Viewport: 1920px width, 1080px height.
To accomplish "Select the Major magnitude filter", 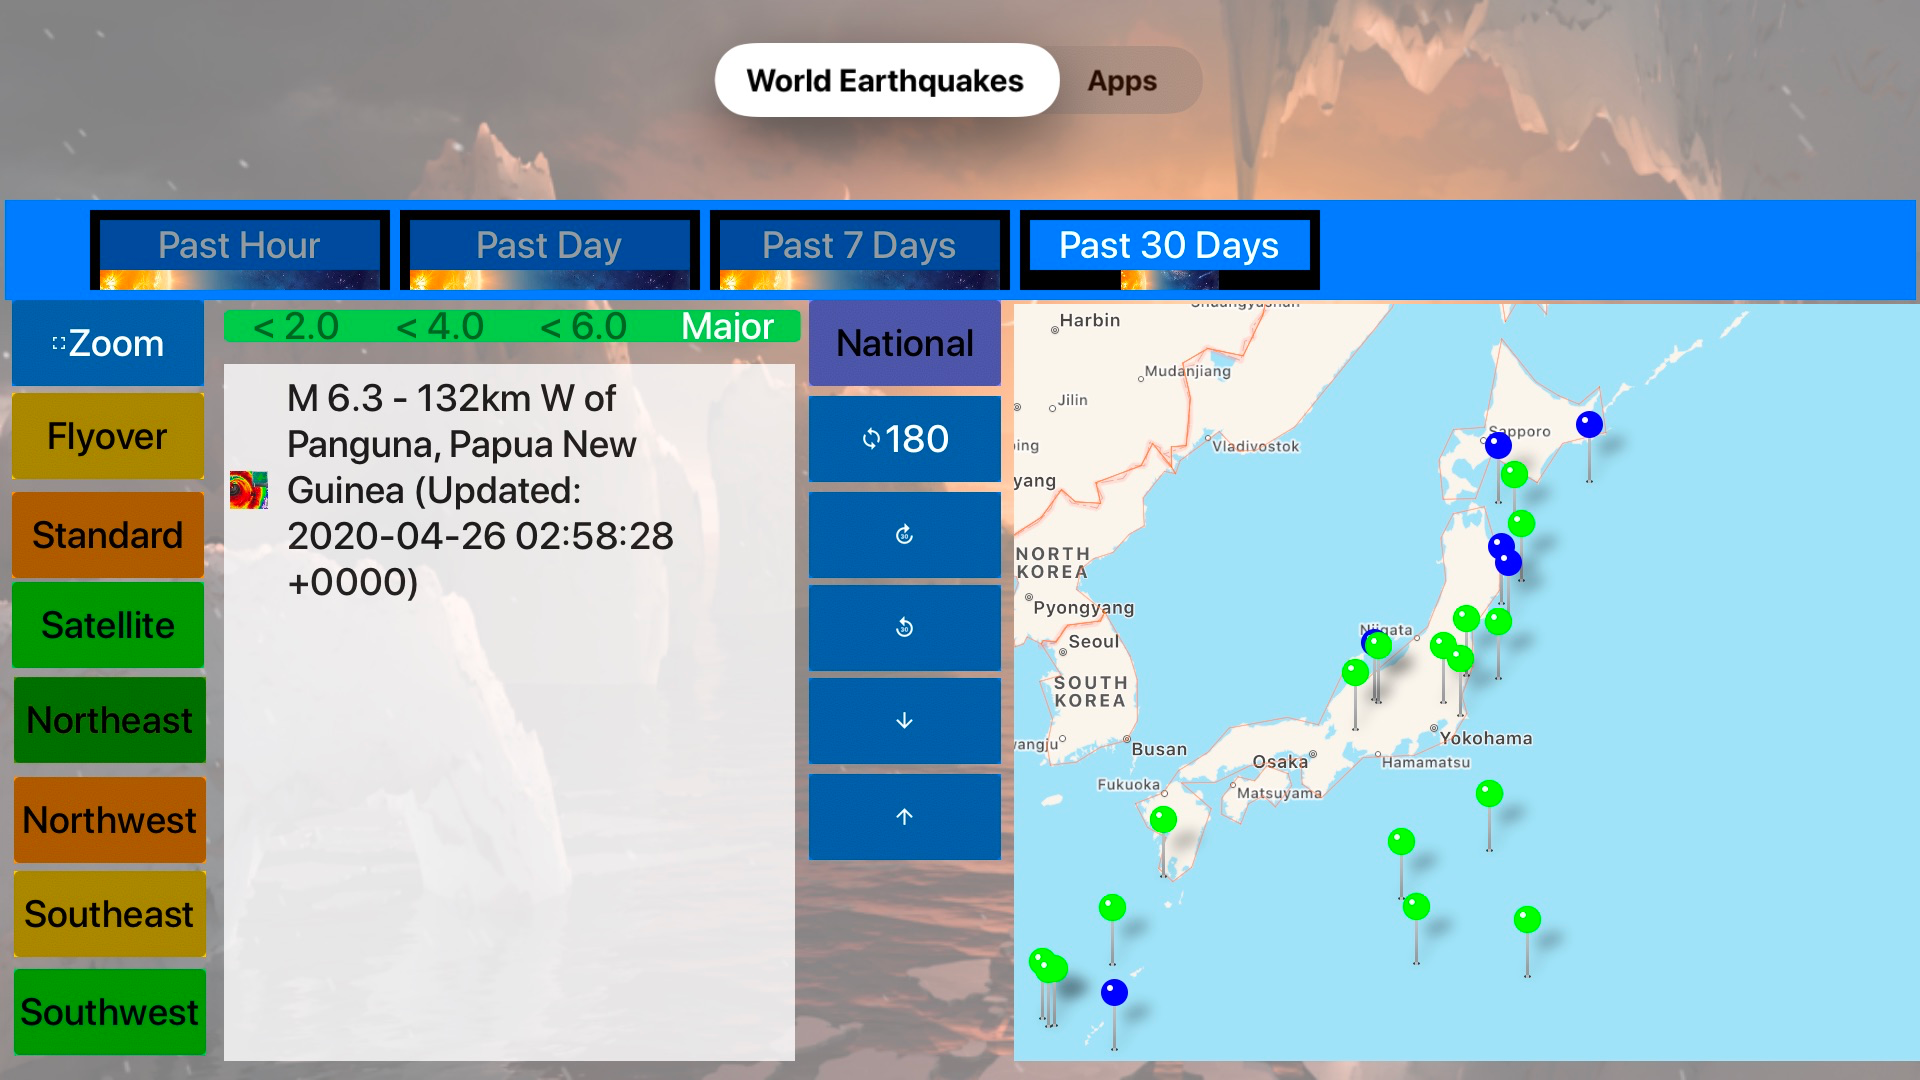I will click(728, 326).
